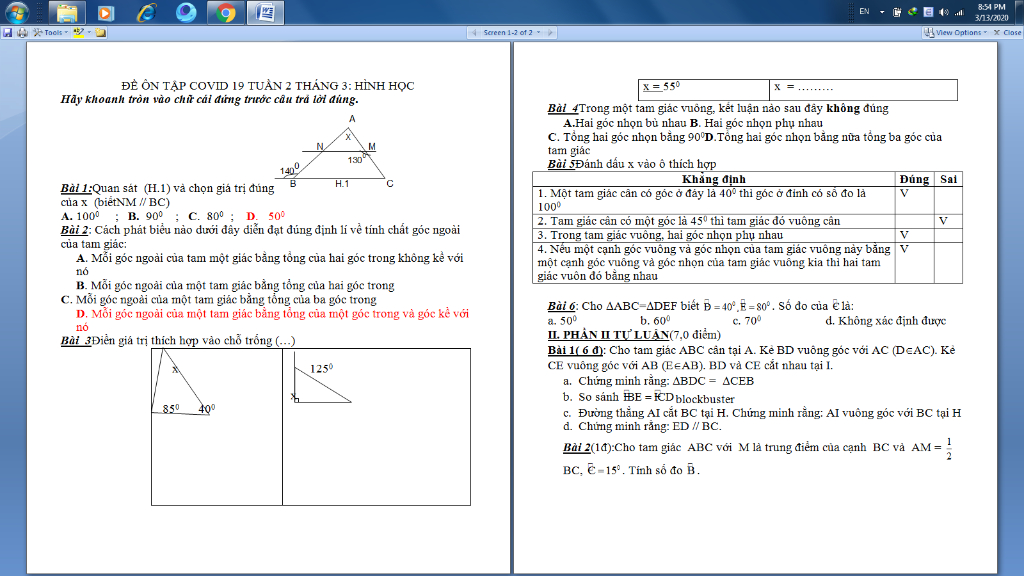Click the Safely Remove Hardware tray icon

point(897,12)
